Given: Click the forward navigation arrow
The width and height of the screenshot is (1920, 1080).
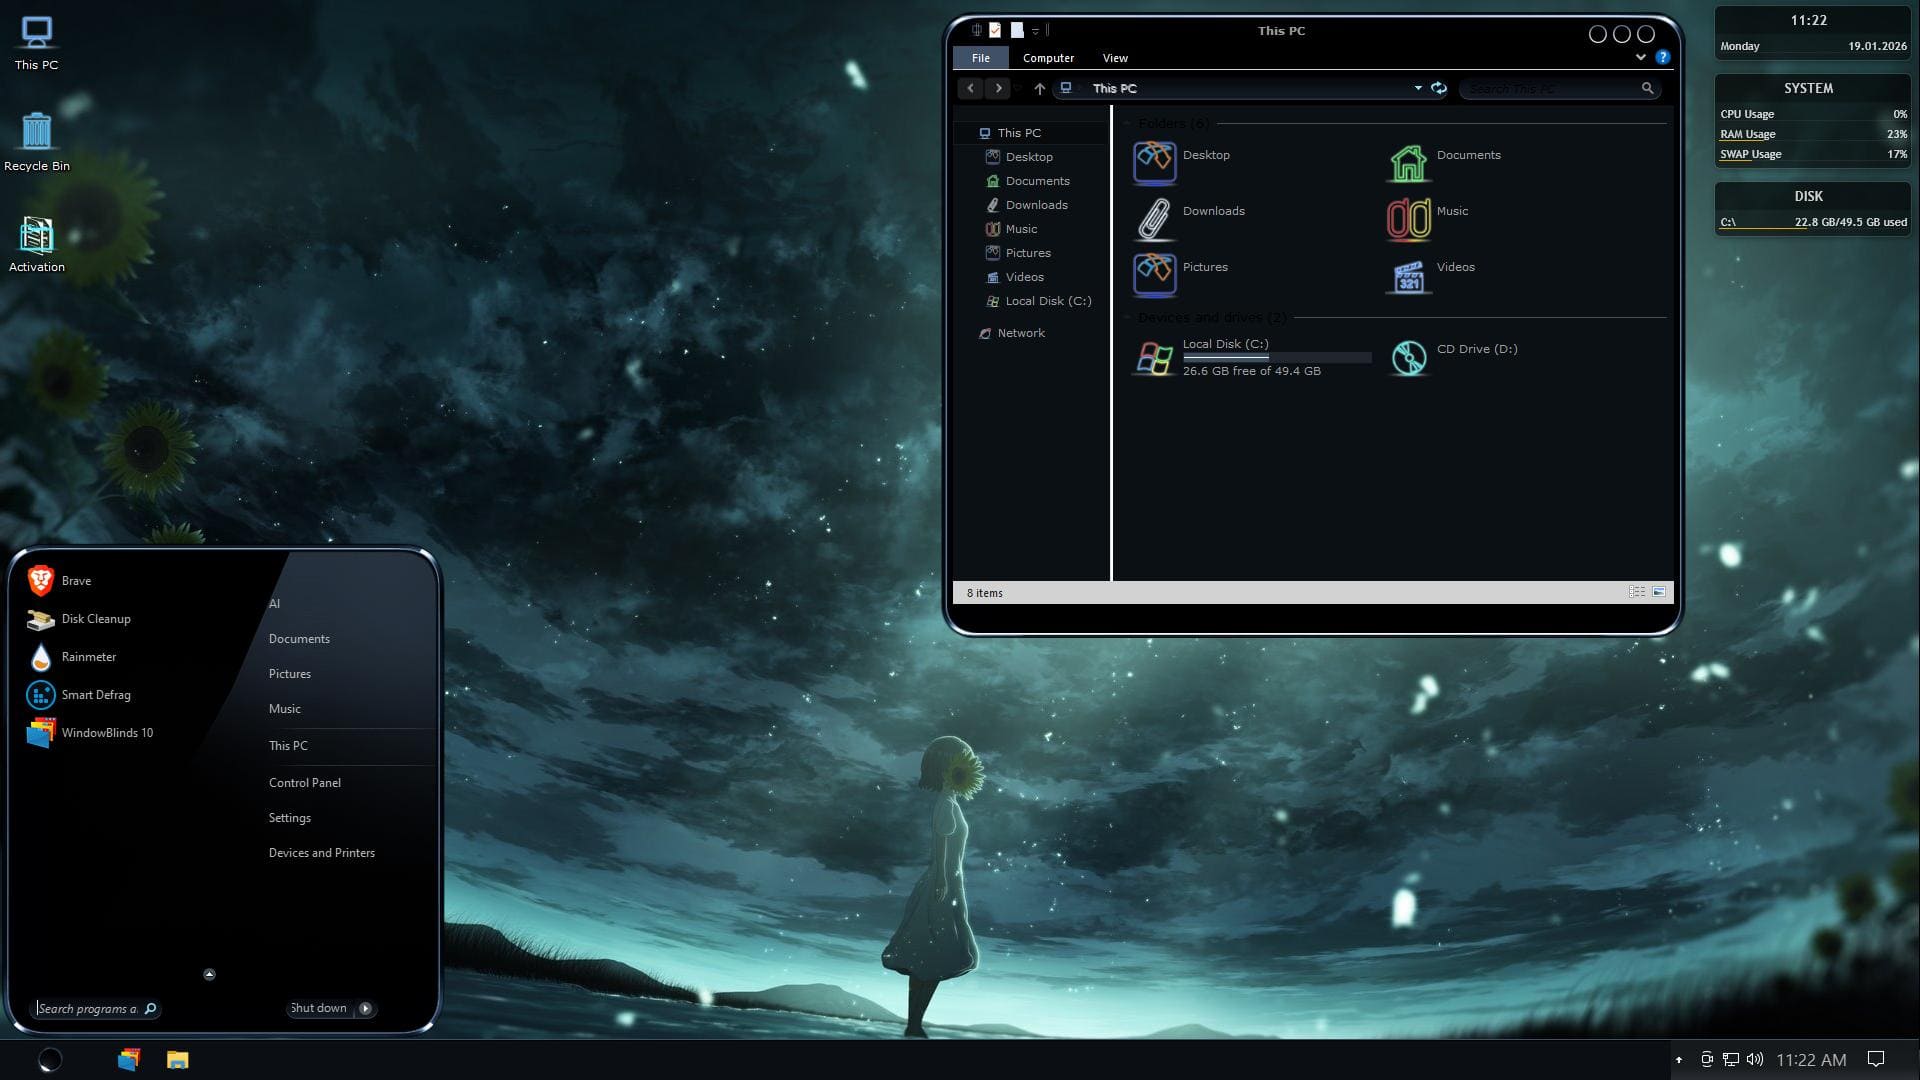Looking at the screenshot, I should click(998, 88).
